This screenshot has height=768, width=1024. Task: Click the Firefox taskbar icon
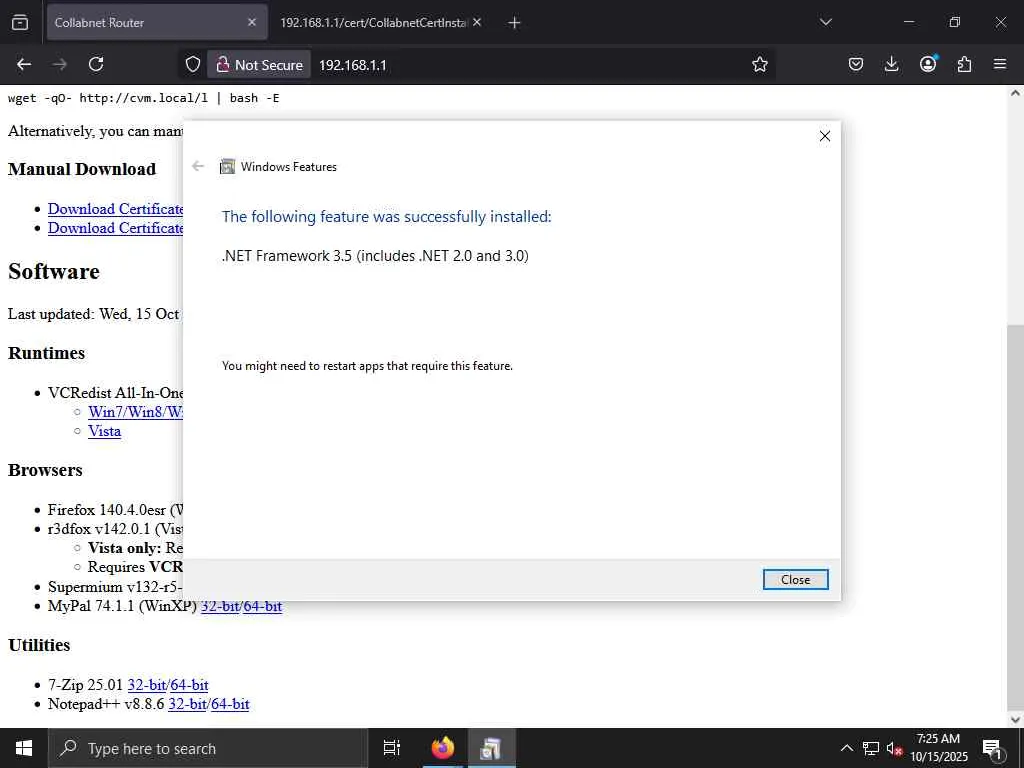[x=442, y=748]
